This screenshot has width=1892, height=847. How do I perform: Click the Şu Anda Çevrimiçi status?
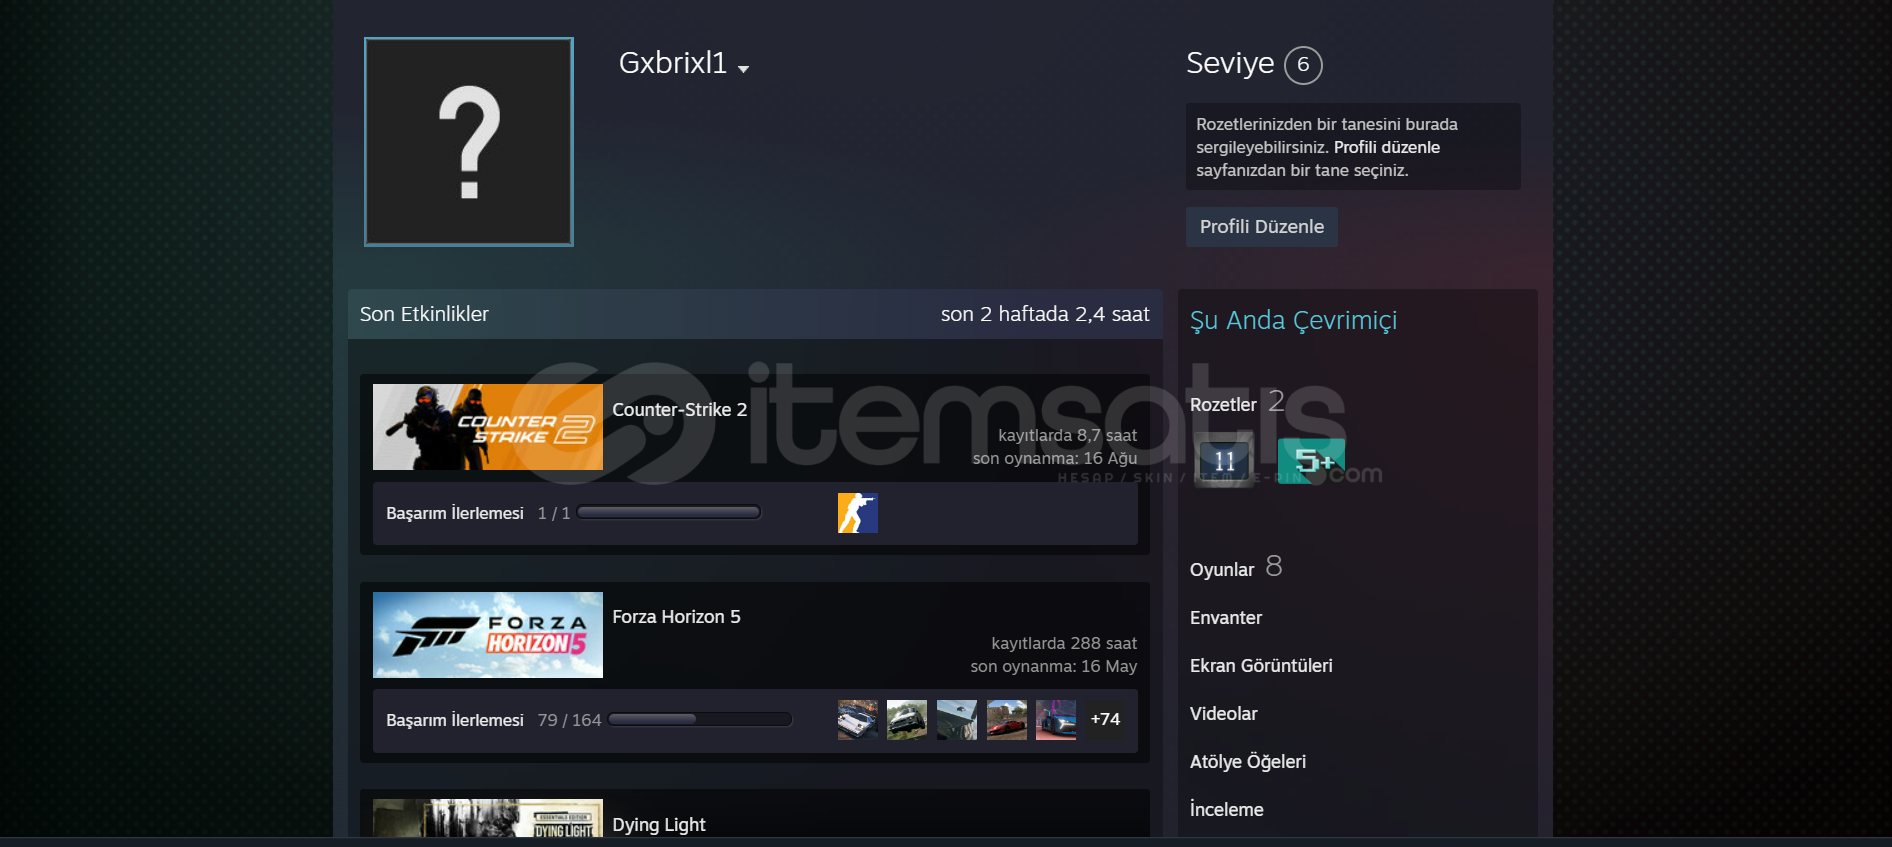[1294, 321]
